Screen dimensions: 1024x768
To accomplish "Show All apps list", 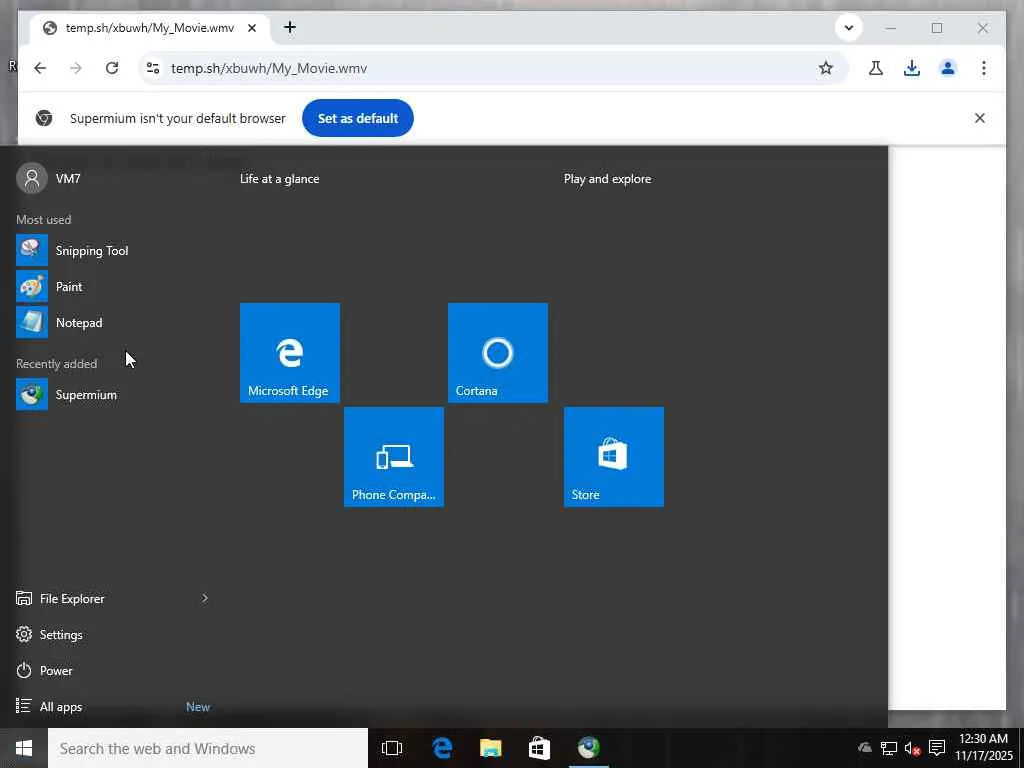I will (49, 706).
